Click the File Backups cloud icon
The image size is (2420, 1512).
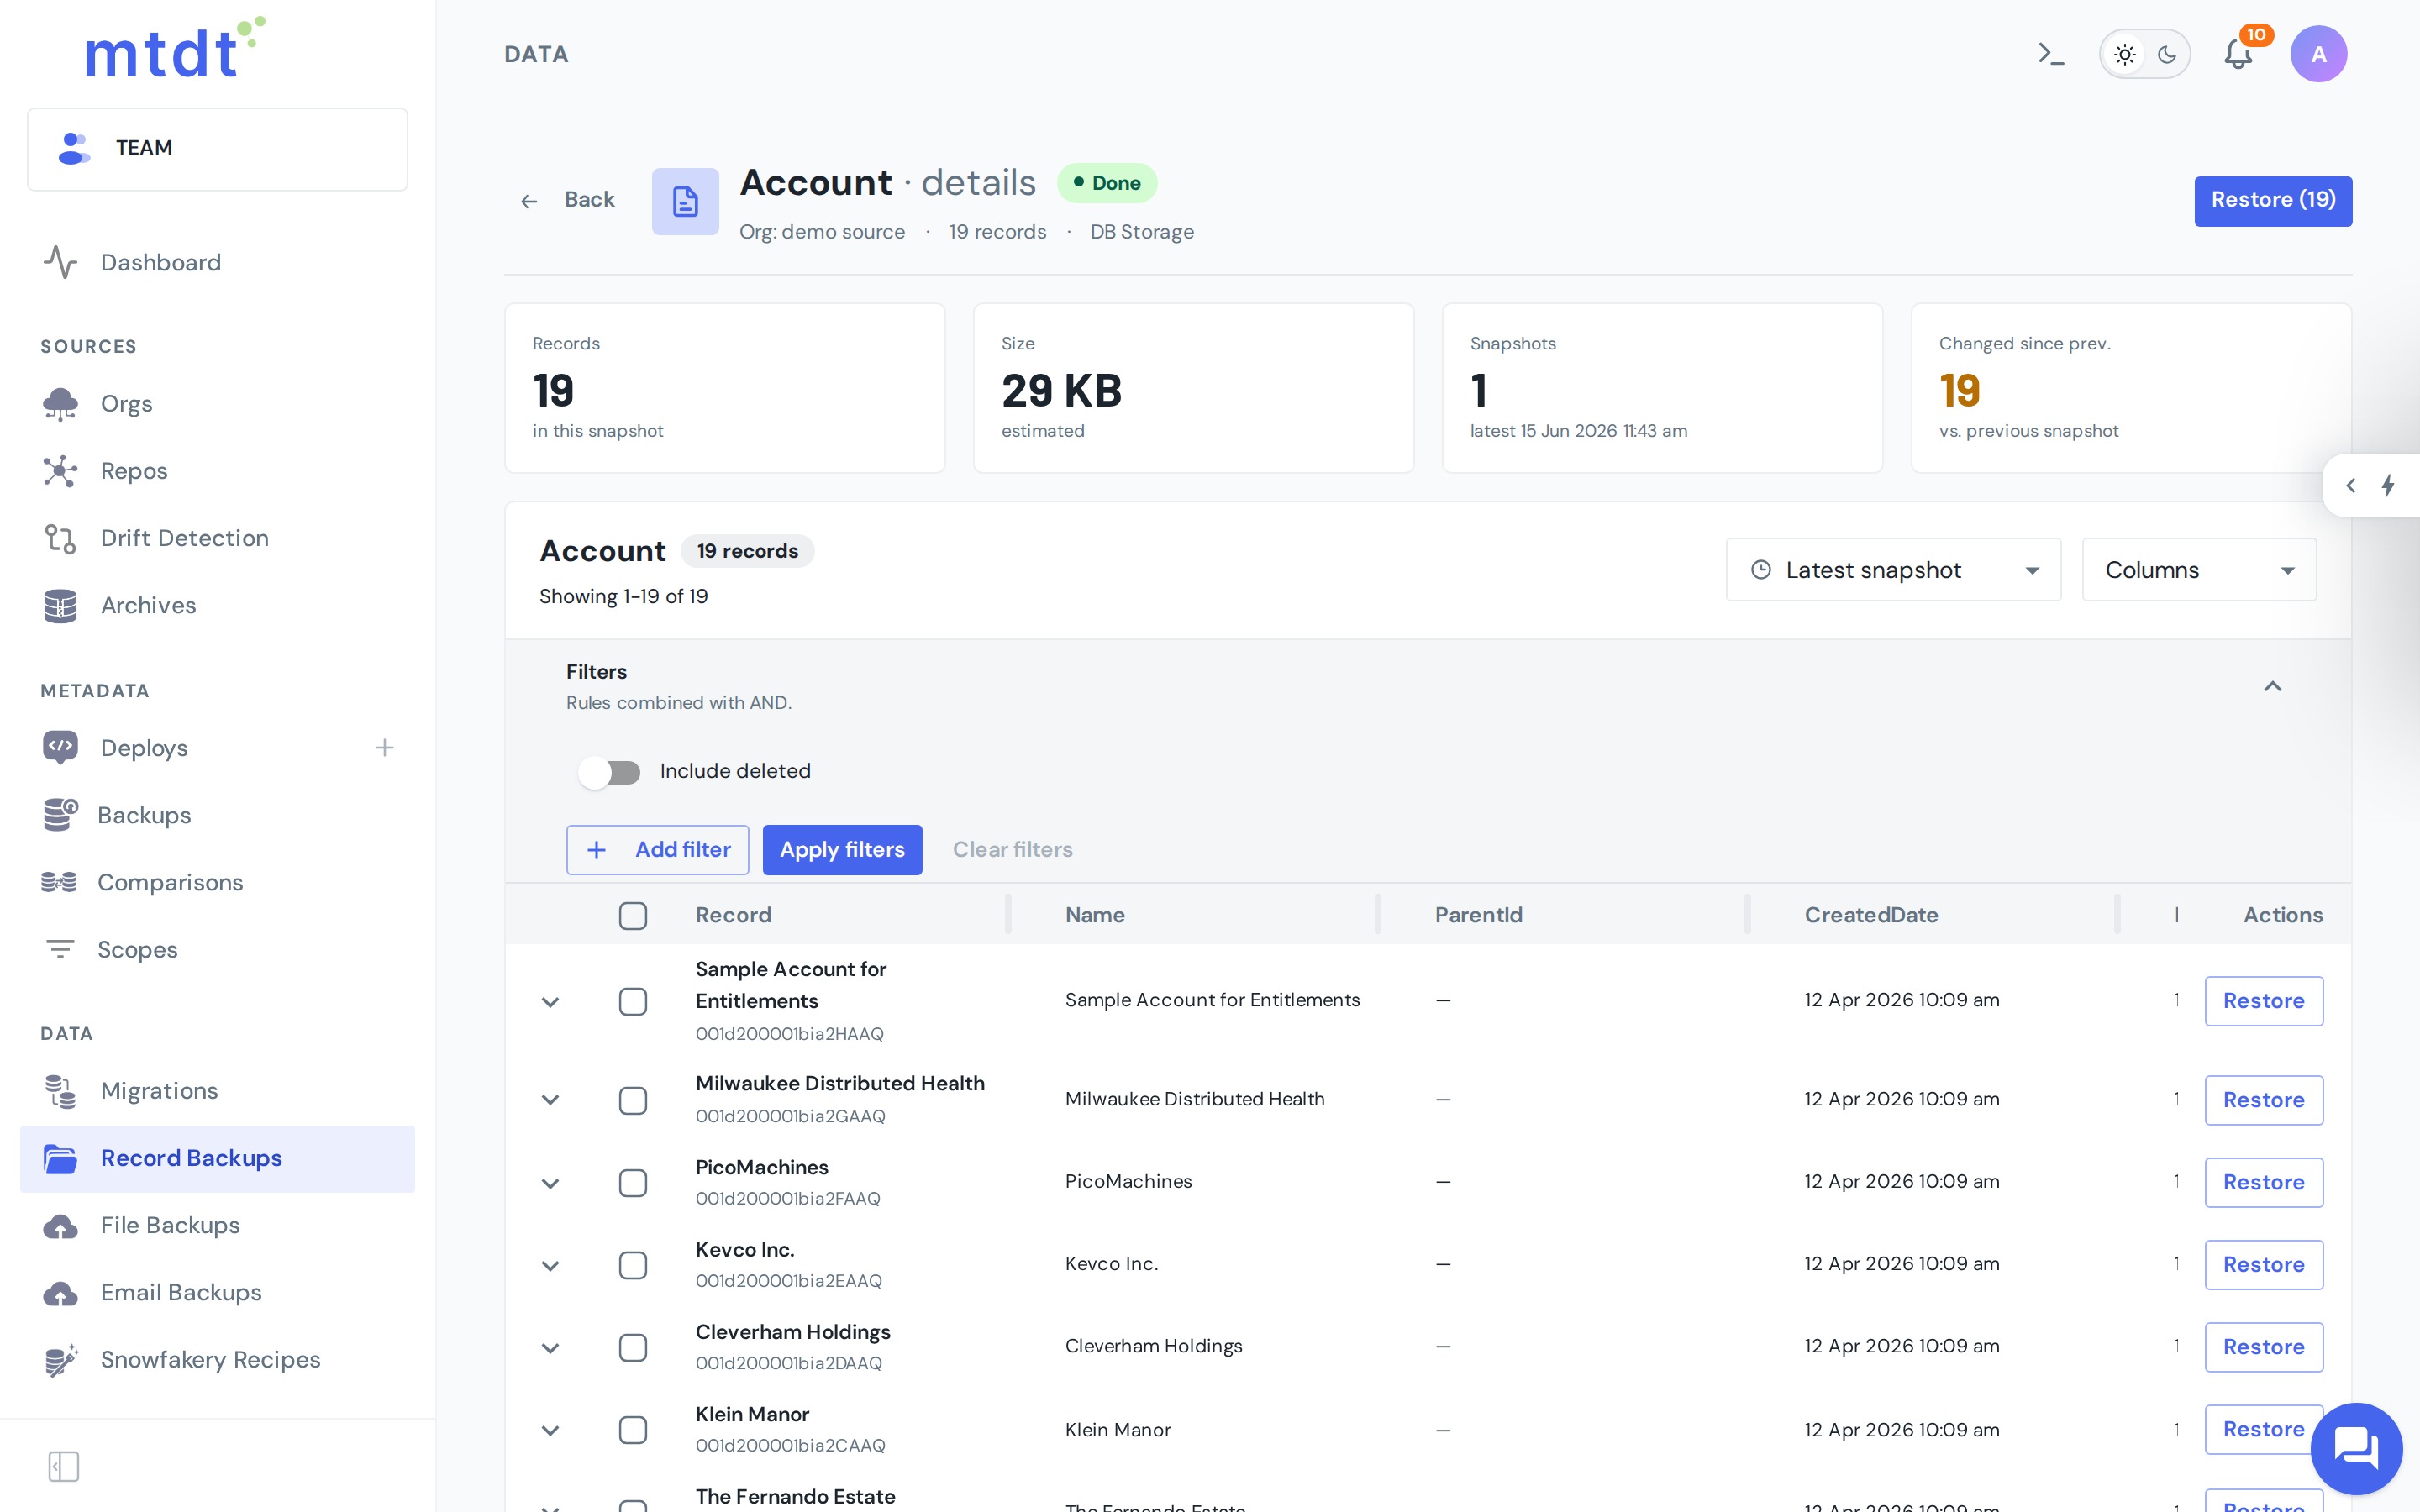coord(60,1226)
